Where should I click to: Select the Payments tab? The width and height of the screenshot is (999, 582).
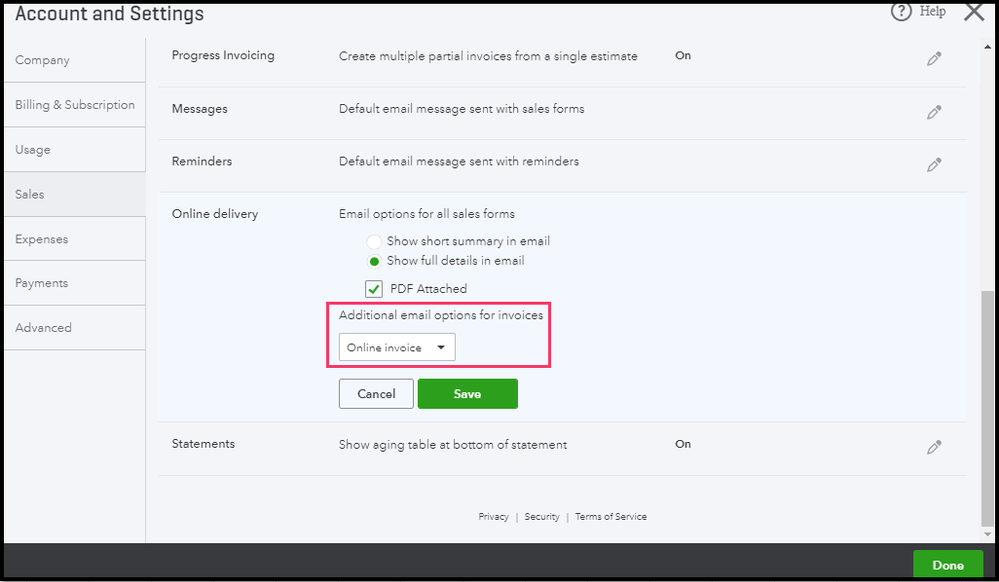click(x=41, y=283)
